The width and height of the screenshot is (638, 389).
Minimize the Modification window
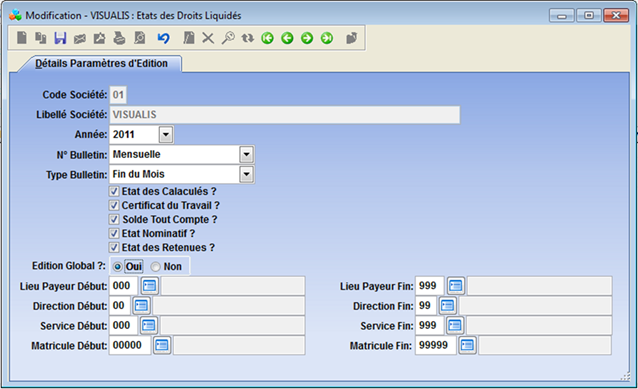[562, 15]
